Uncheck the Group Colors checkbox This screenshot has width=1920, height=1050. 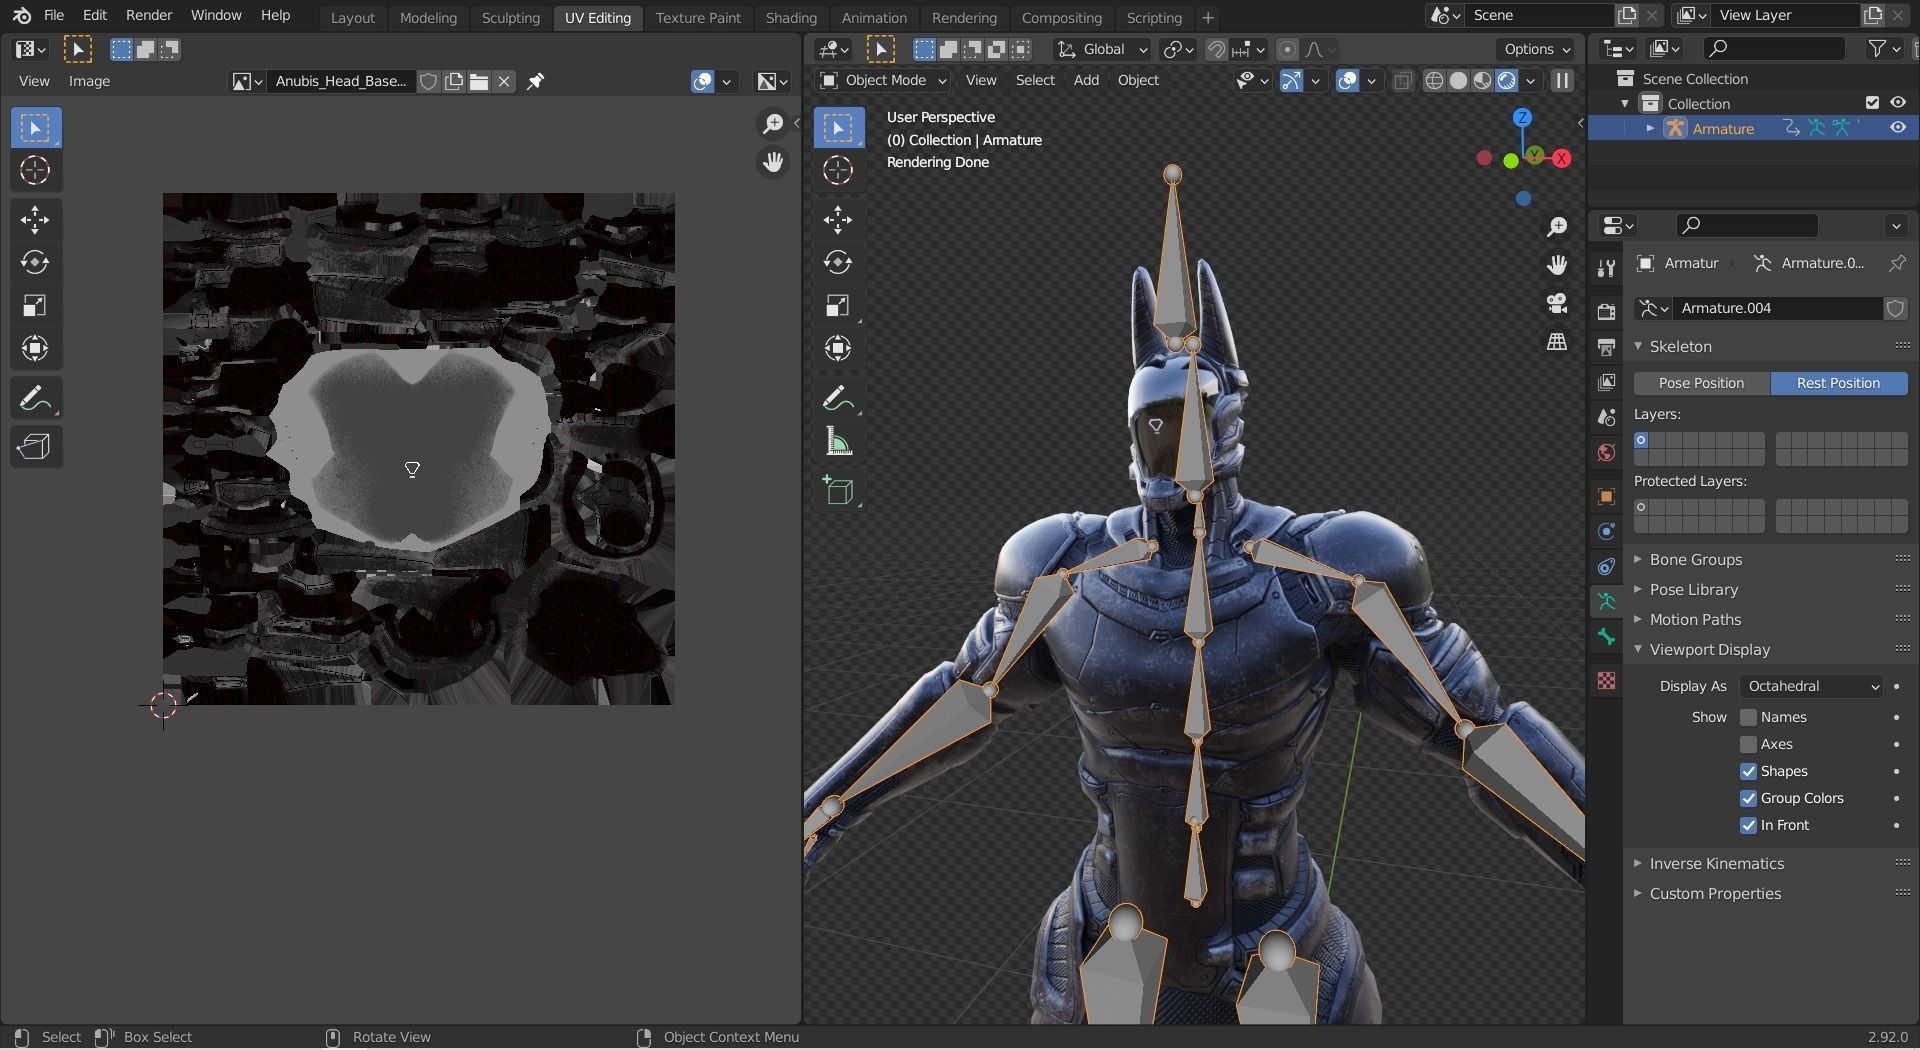1748,798
